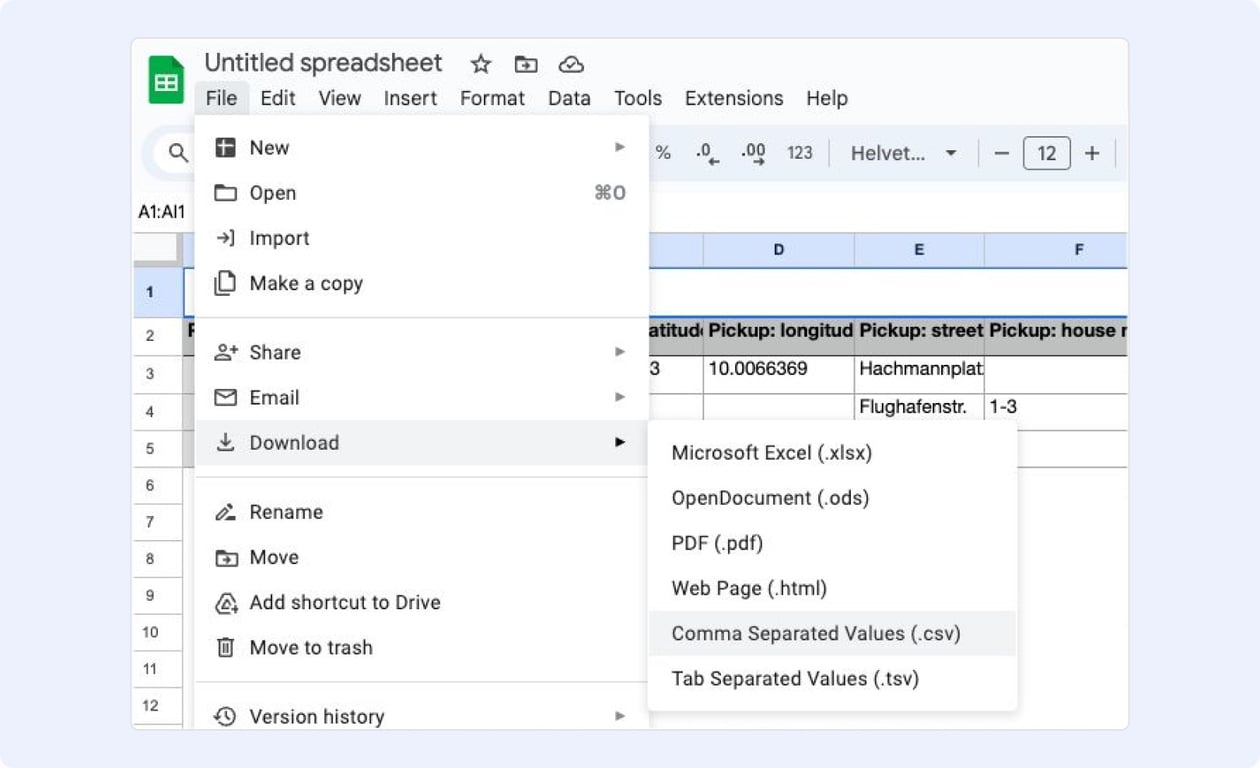The width and height of the screenshot is (1260, 768).
Task: Open the Helvet... font dropdown
Action: pos(903,153)
